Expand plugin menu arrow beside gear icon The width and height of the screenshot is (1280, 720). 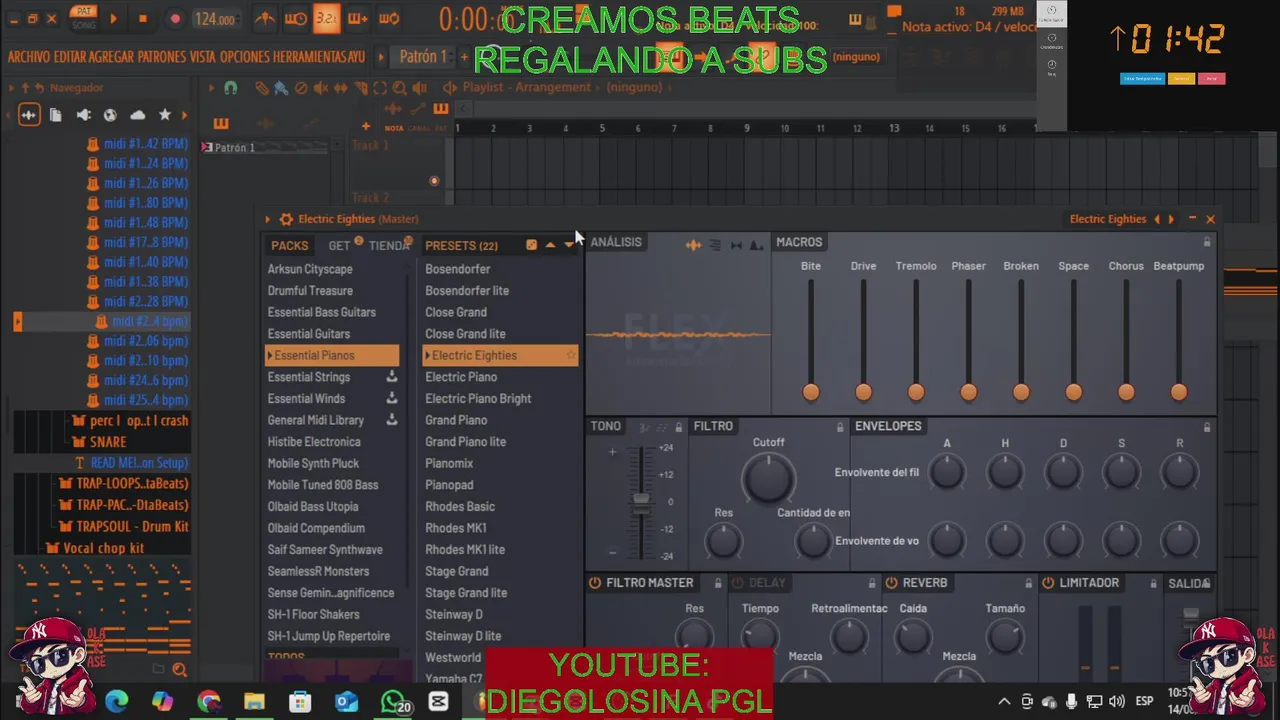(x=267, y=219)
